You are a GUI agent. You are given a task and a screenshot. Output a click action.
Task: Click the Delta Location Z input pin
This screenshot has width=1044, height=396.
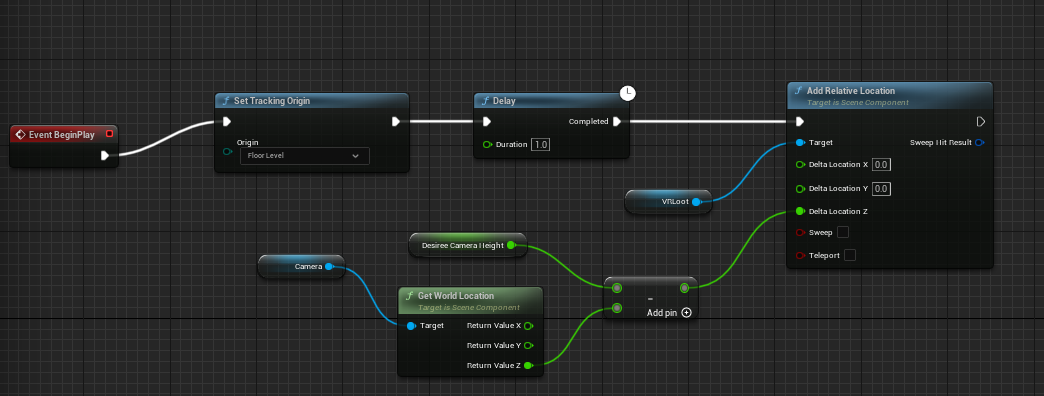[800, 211]
